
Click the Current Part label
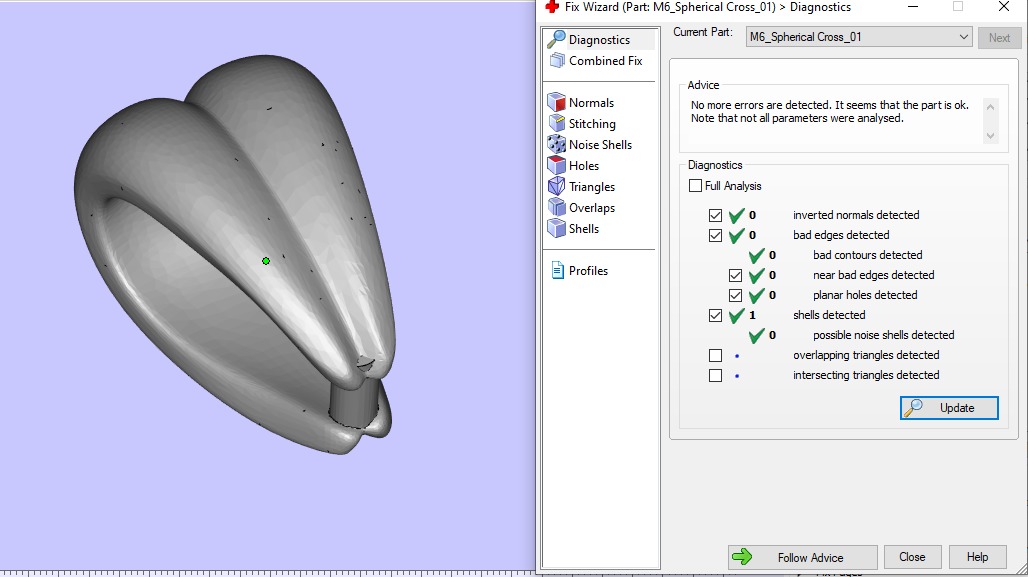pyautogui.click(x=703, y=32)
